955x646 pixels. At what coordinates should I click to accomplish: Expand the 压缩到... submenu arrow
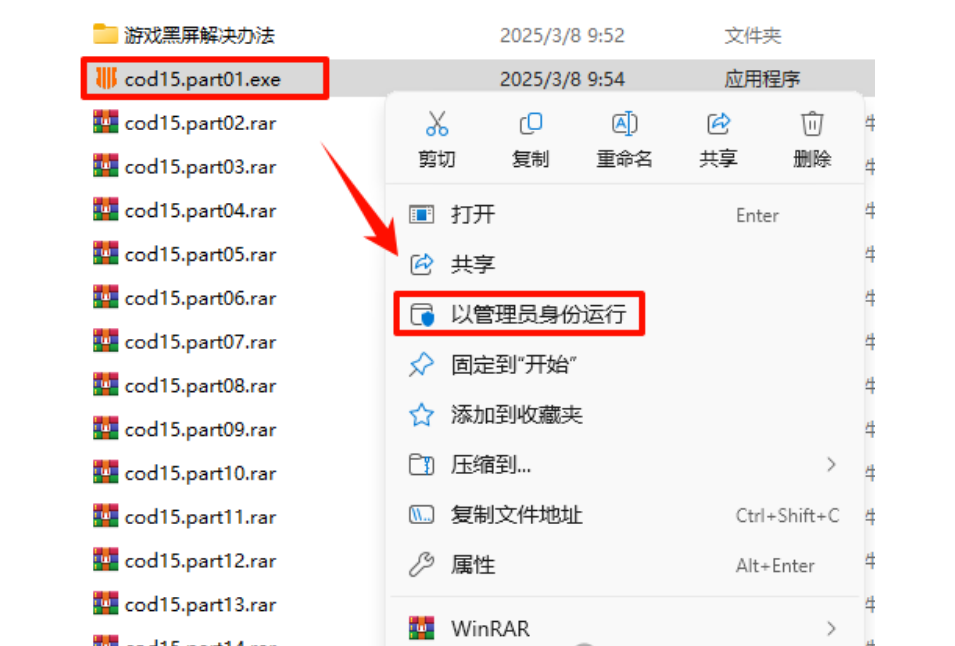[x=831, y=465]
